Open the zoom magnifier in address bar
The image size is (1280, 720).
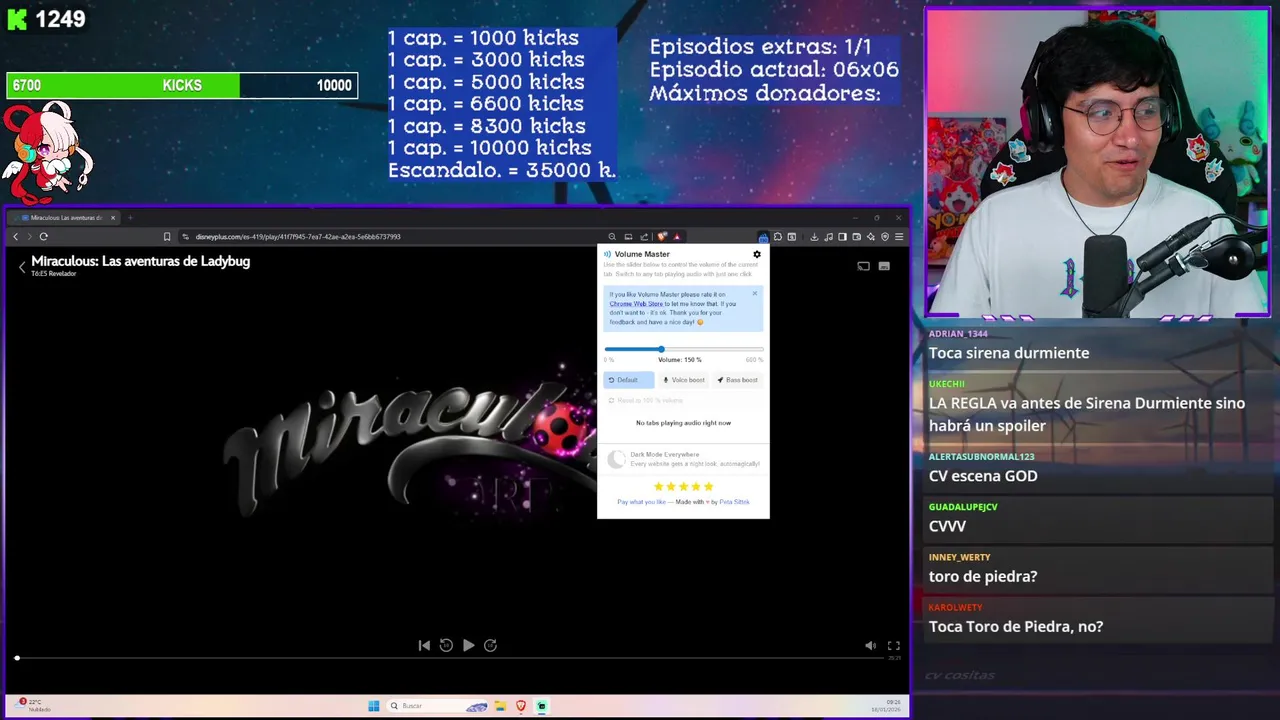[x=612, y=237]
